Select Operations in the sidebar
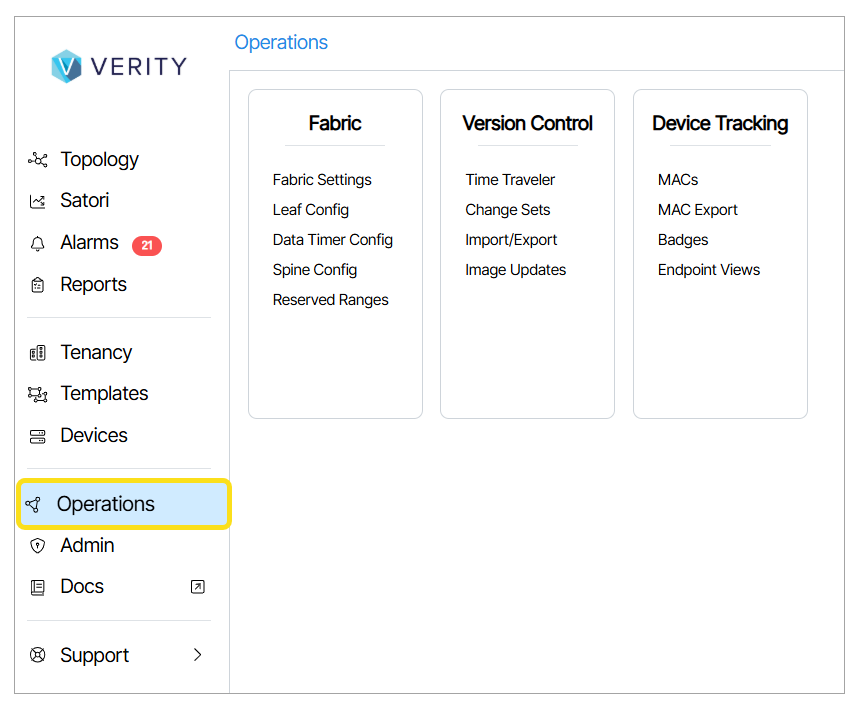860x707 pixels. coord(105,504)
